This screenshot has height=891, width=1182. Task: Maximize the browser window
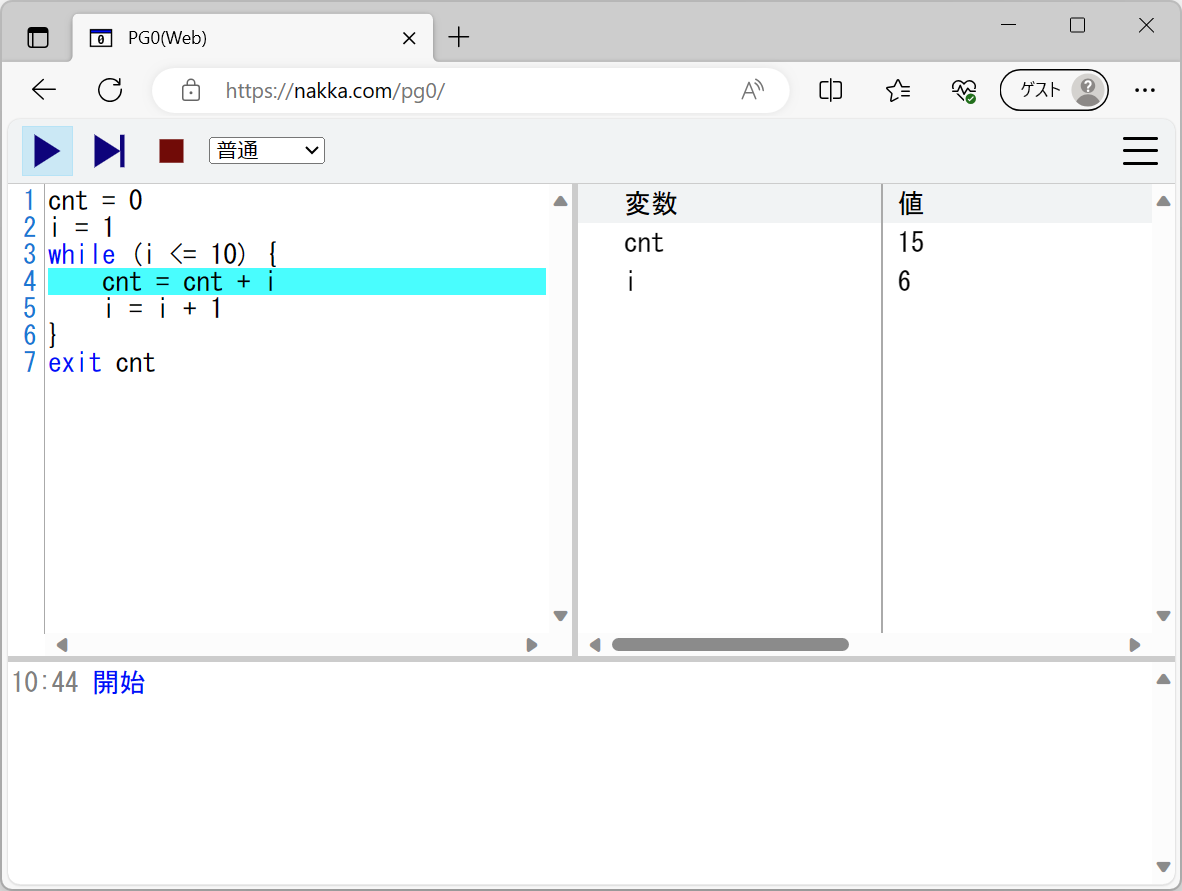[x=1077, y=25]
